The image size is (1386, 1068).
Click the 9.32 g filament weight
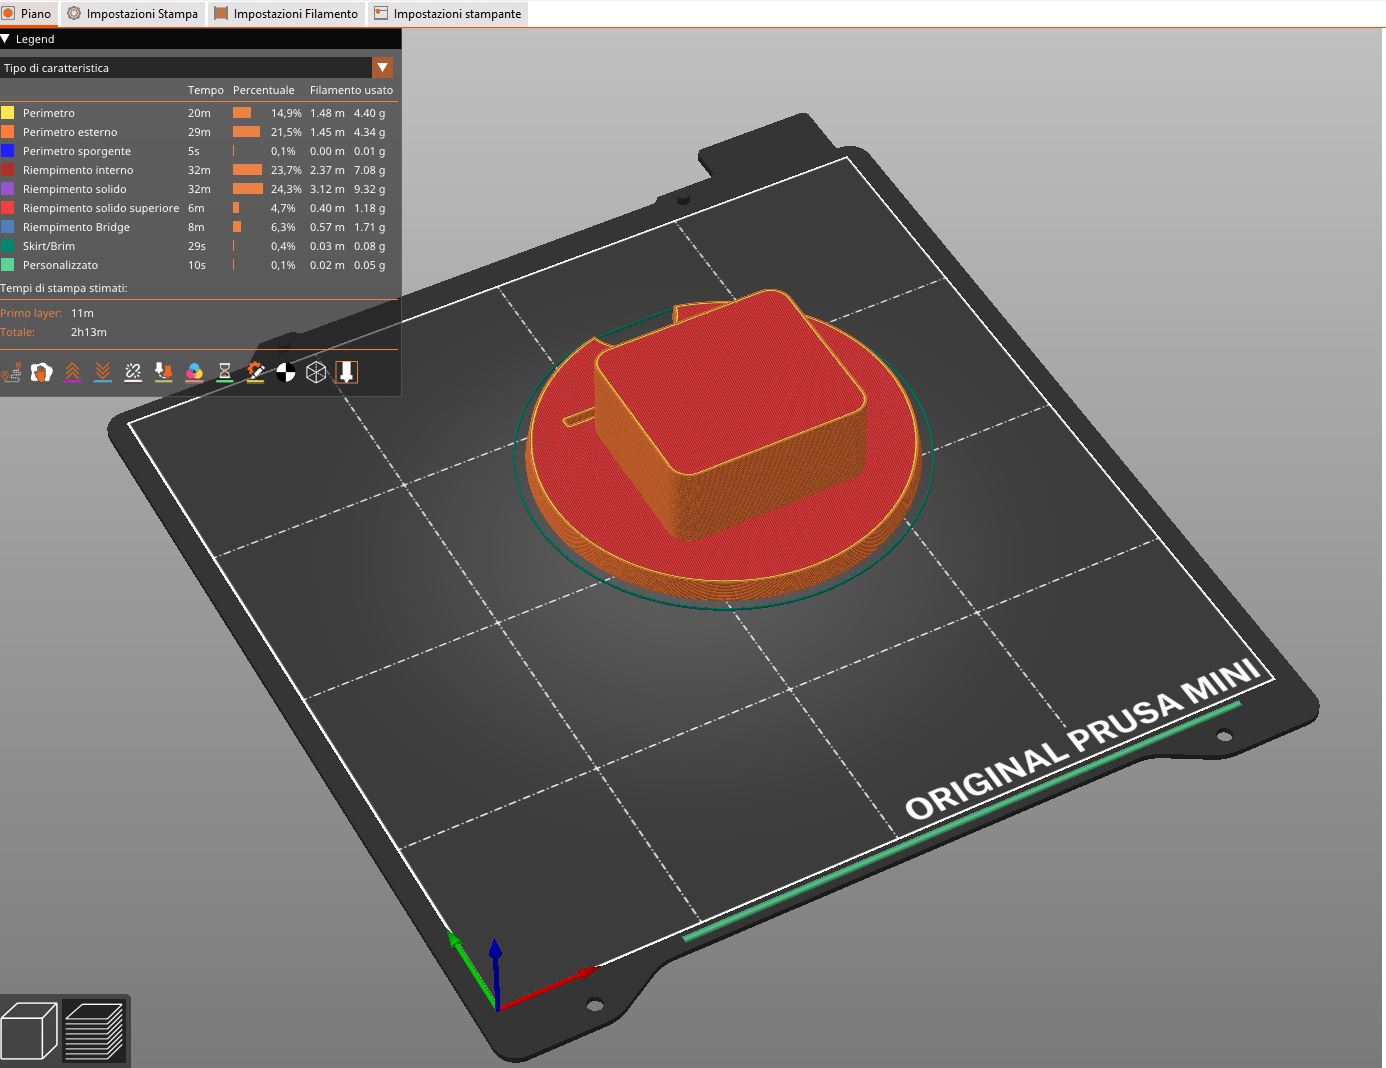pos(369,189)
